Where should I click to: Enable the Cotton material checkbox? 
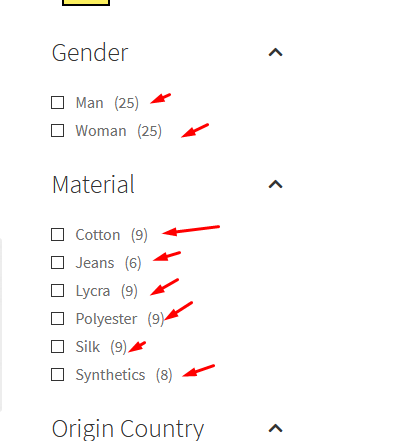[58, 235]
